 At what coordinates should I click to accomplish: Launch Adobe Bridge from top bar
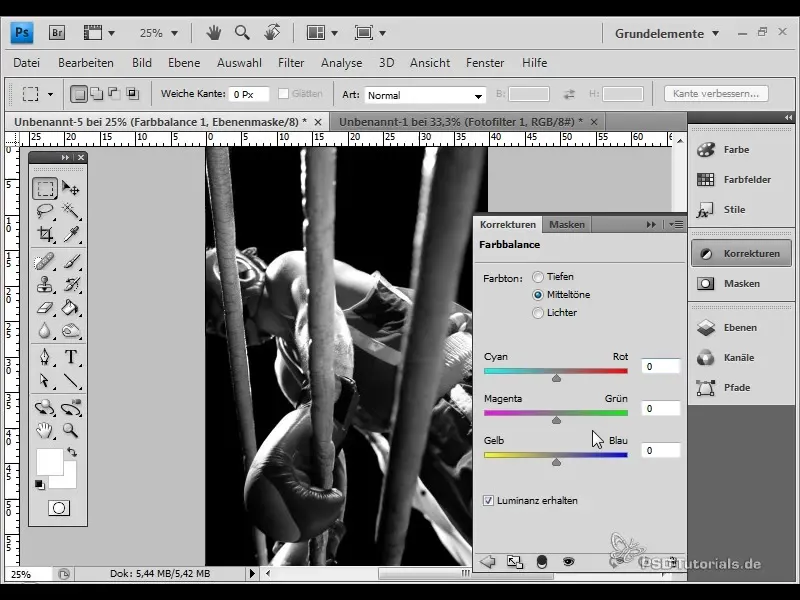coord(57,33)
